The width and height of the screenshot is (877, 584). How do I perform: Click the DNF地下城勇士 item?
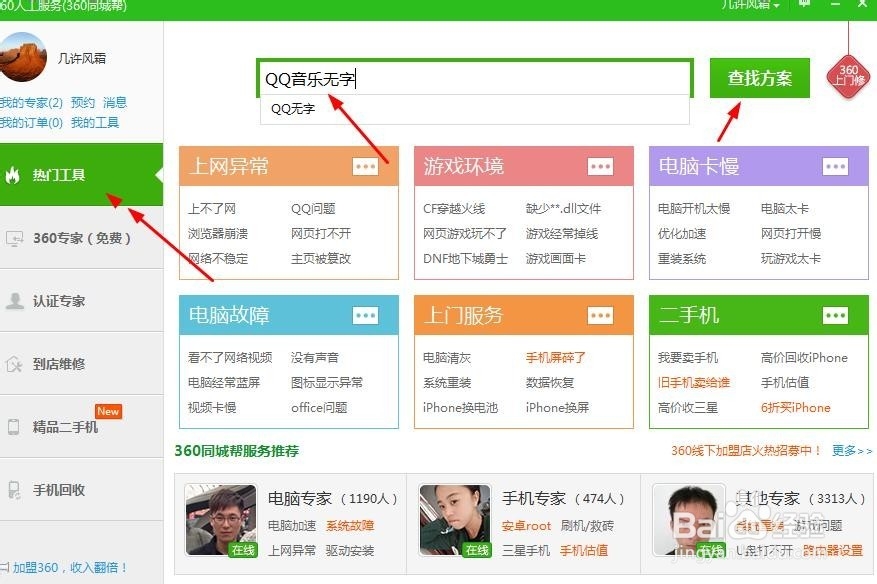pyautogui.click(x=465, y=258)
